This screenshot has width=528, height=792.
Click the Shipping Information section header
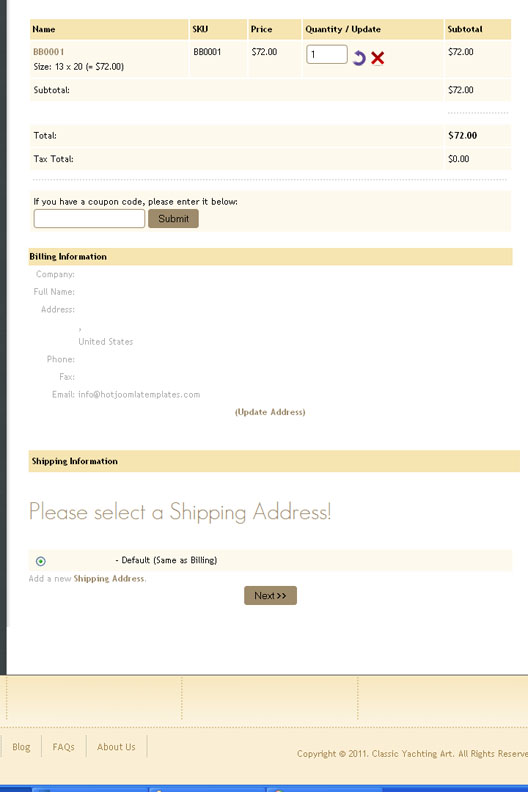point(274,461)
